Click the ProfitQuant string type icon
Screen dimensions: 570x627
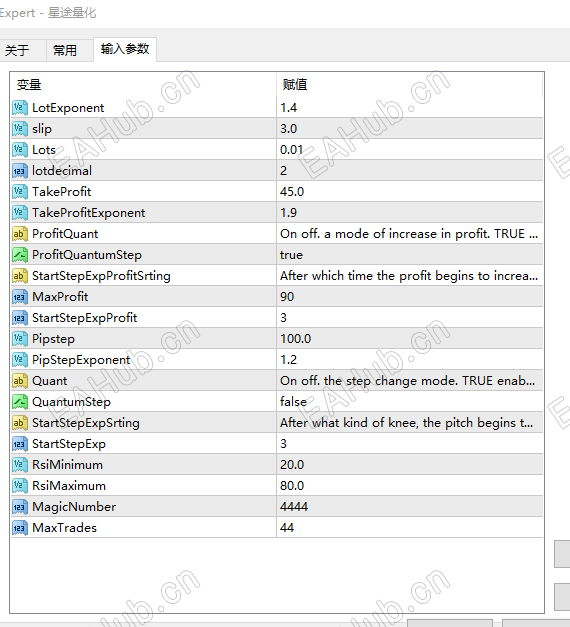(x=20, y=234)
